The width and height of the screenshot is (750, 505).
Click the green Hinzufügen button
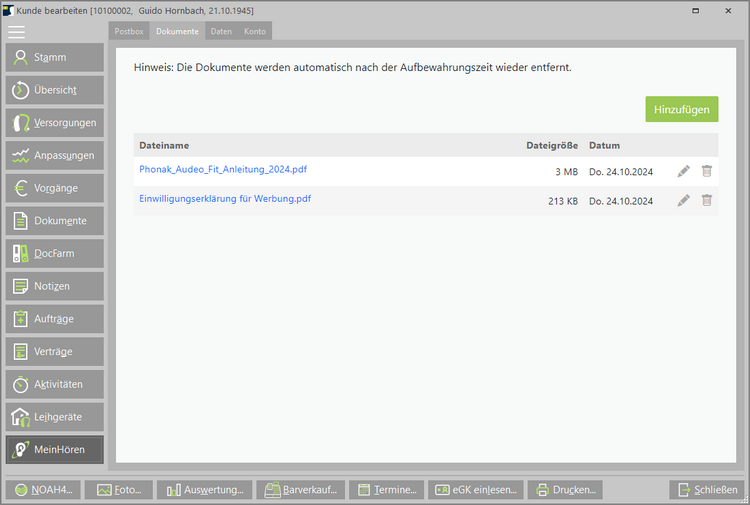[681, 108]
